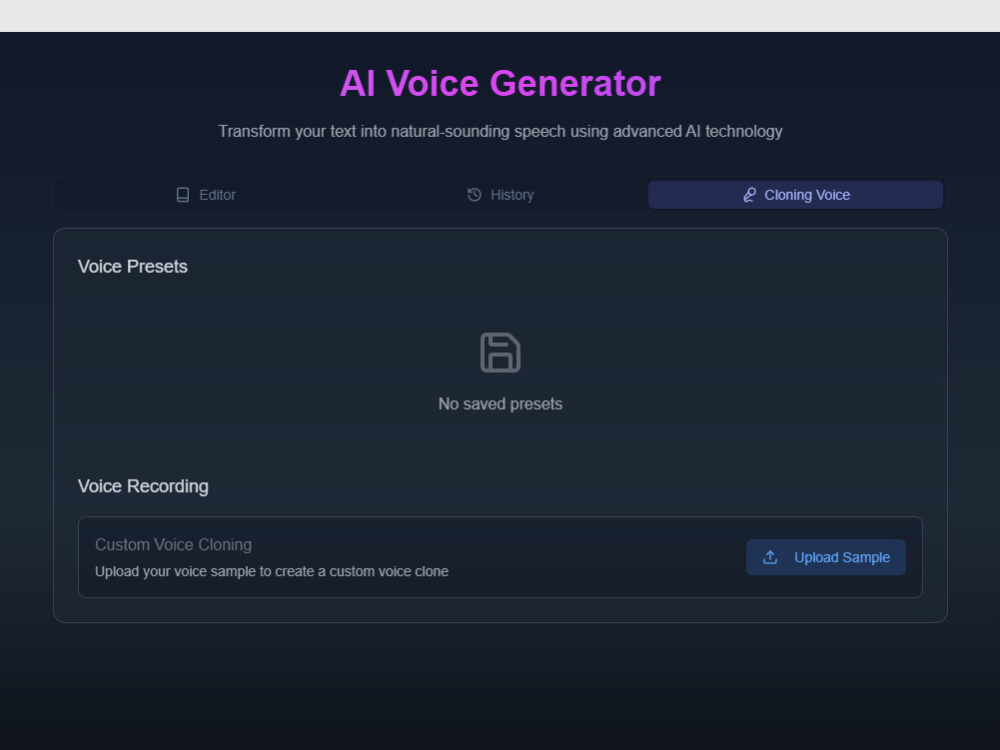Click the Voice Presets heading

point(133,267)
